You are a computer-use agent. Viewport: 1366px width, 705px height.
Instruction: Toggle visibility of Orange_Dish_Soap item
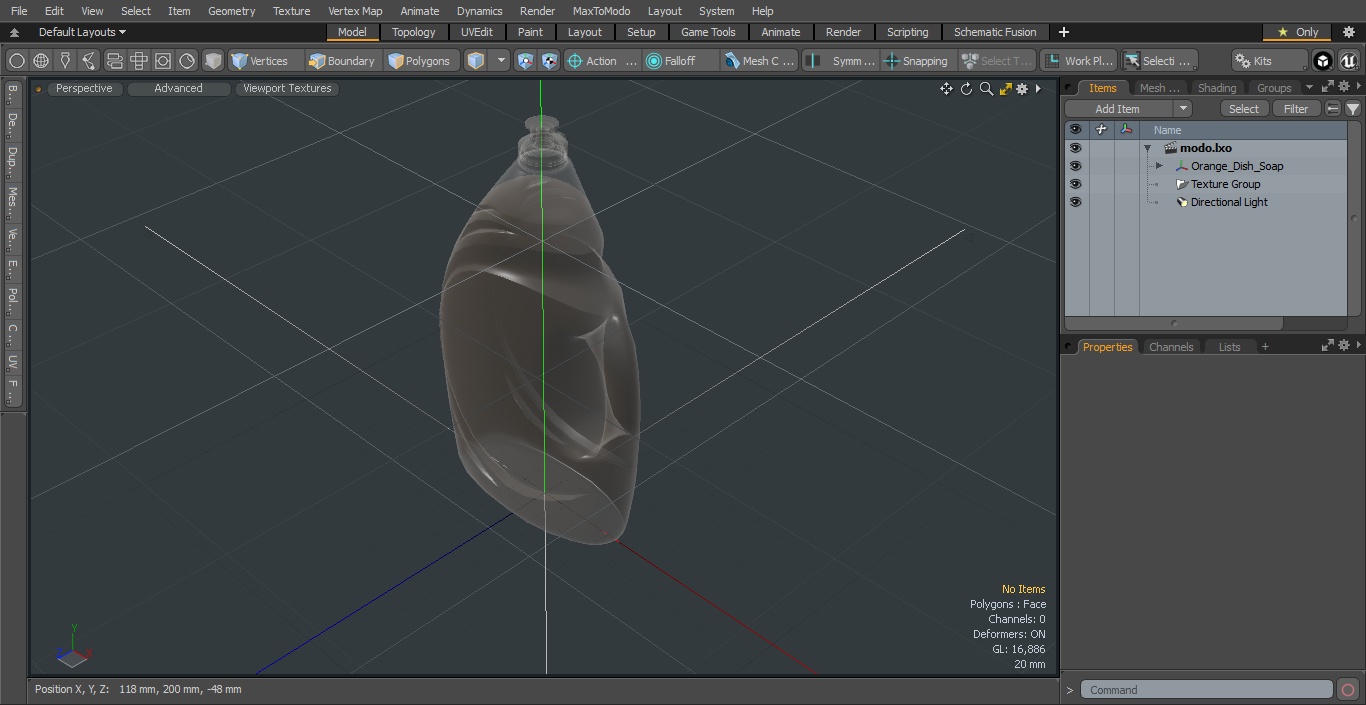(x=1075, y=166)
